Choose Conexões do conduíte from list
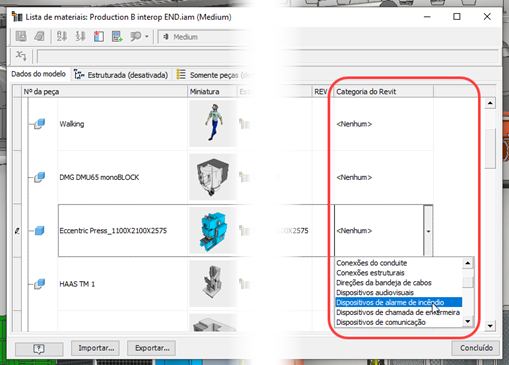This screenshot has height=365, width=509. (x=399, y=263)
